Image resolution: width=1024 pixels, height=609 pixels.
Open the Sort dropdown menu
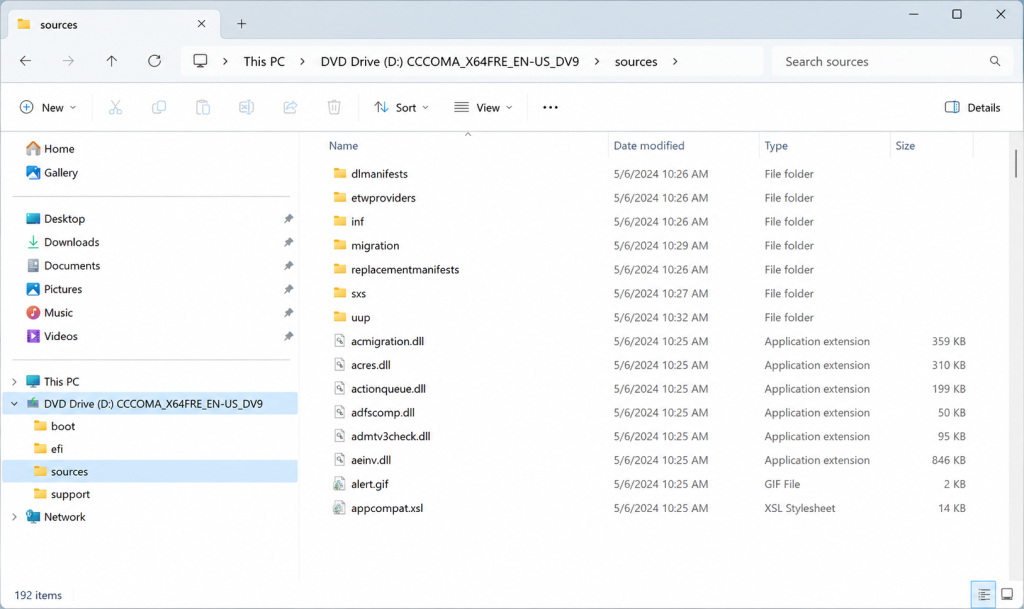(x=401, y=108)
